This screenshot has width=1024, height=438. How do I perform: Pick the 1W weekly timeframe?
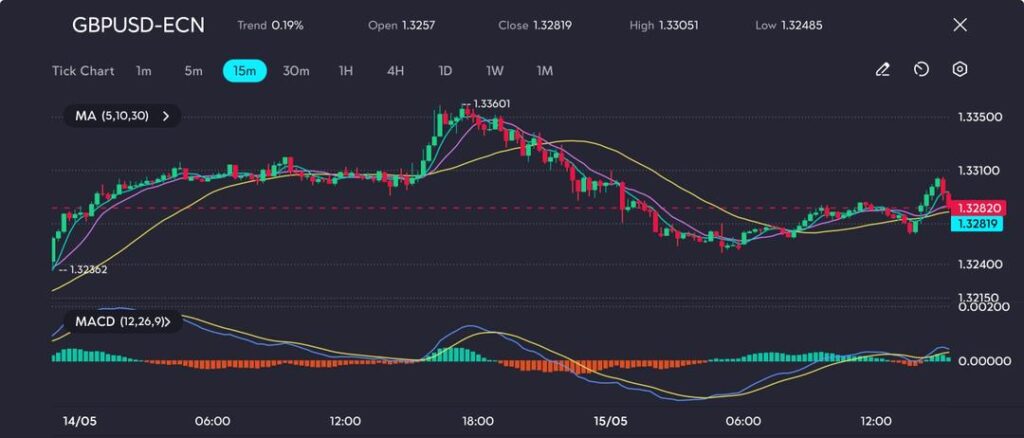[495, 71]
